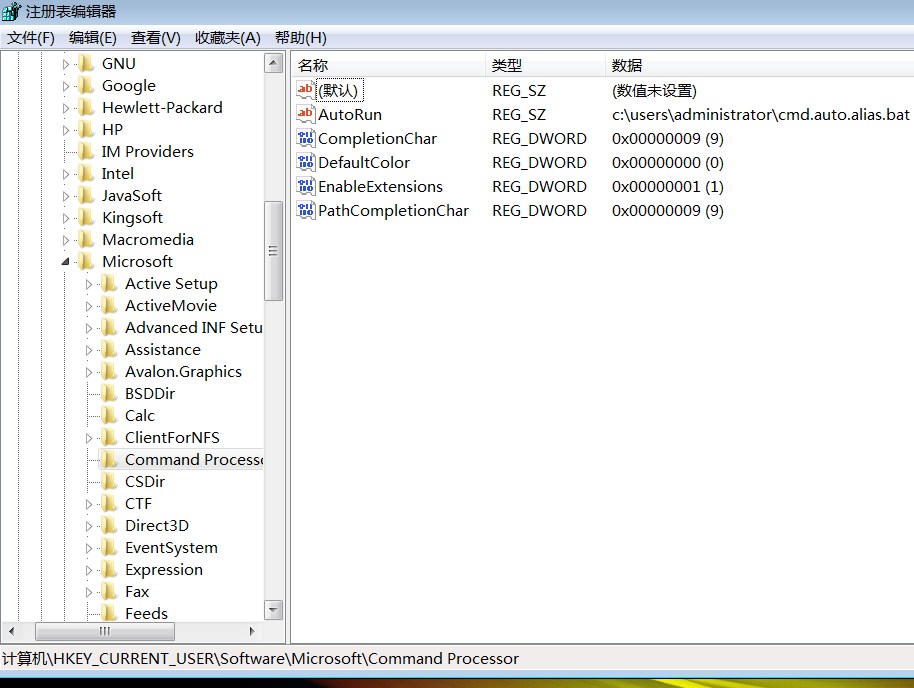
Task: Click the IM Providers folder icon
Action: tap(86, 152)
